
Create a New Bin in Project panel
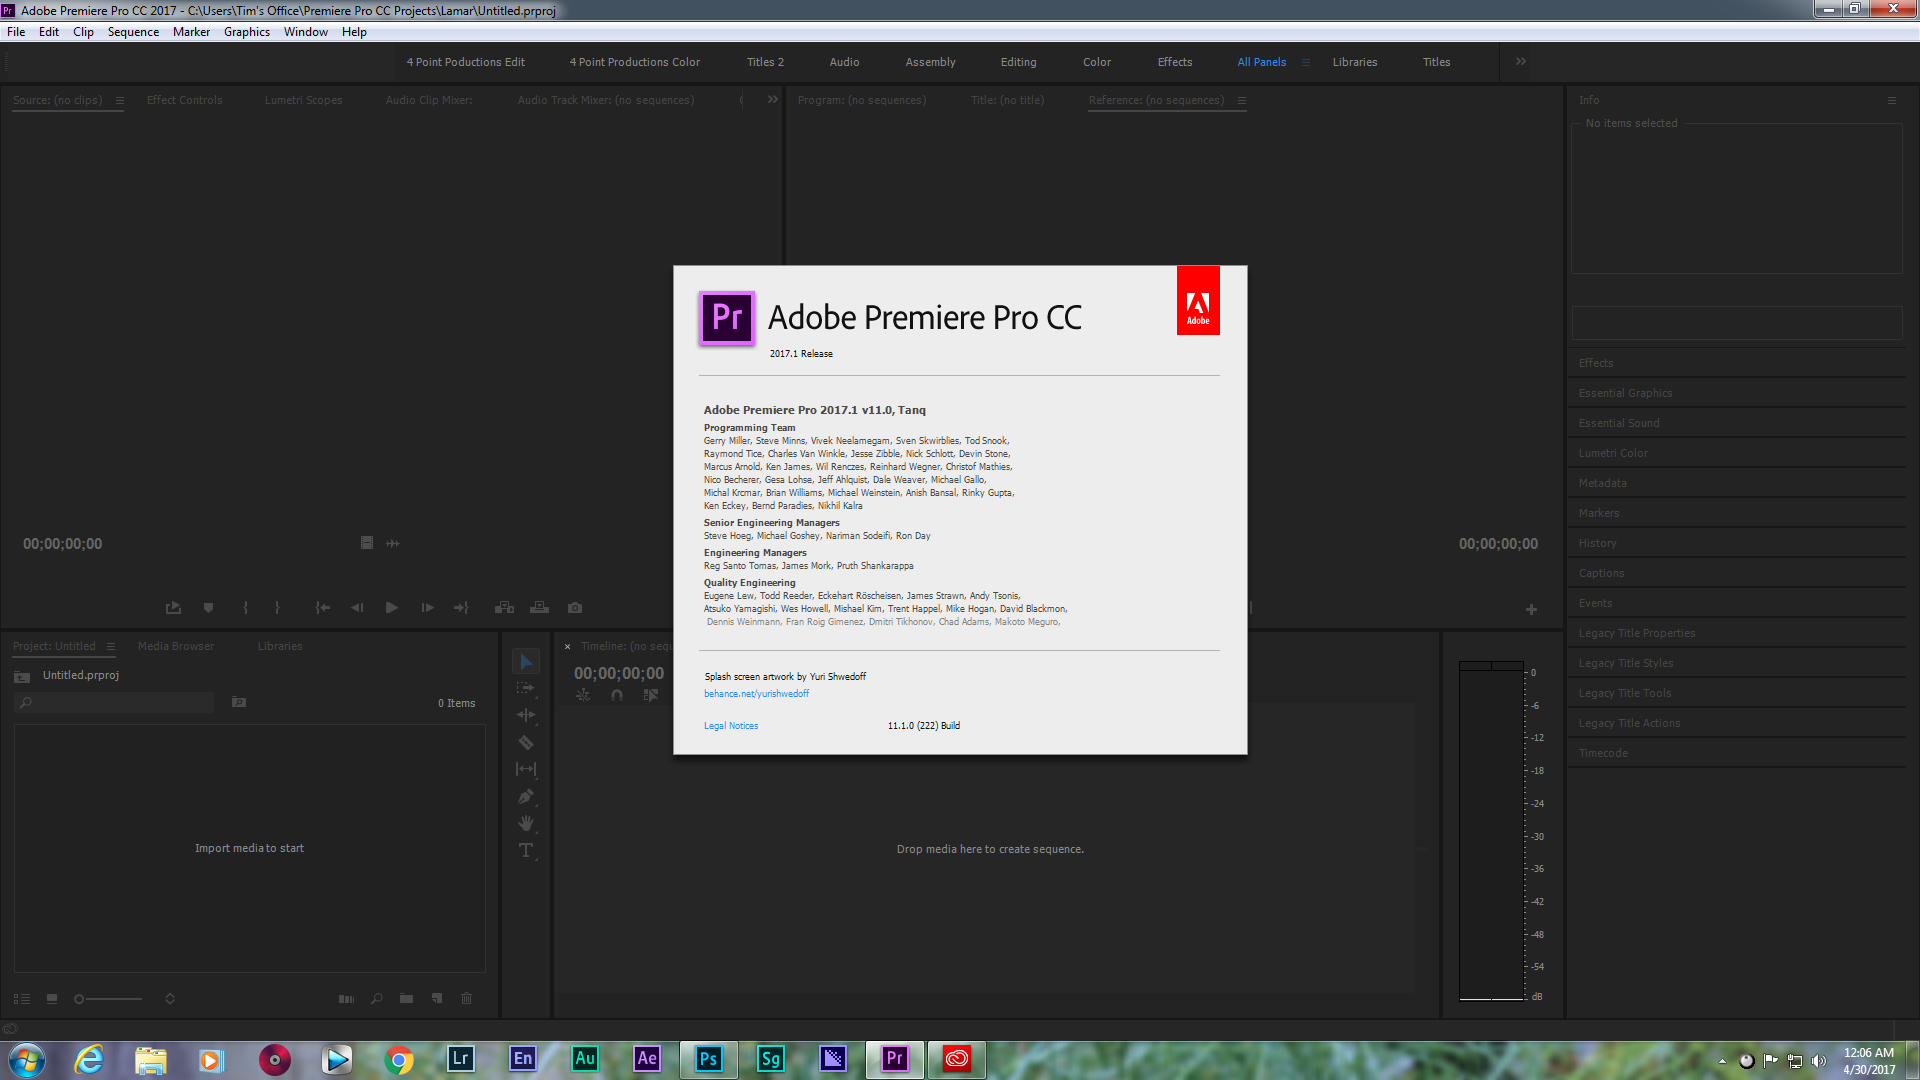click(x=406, y=998)
